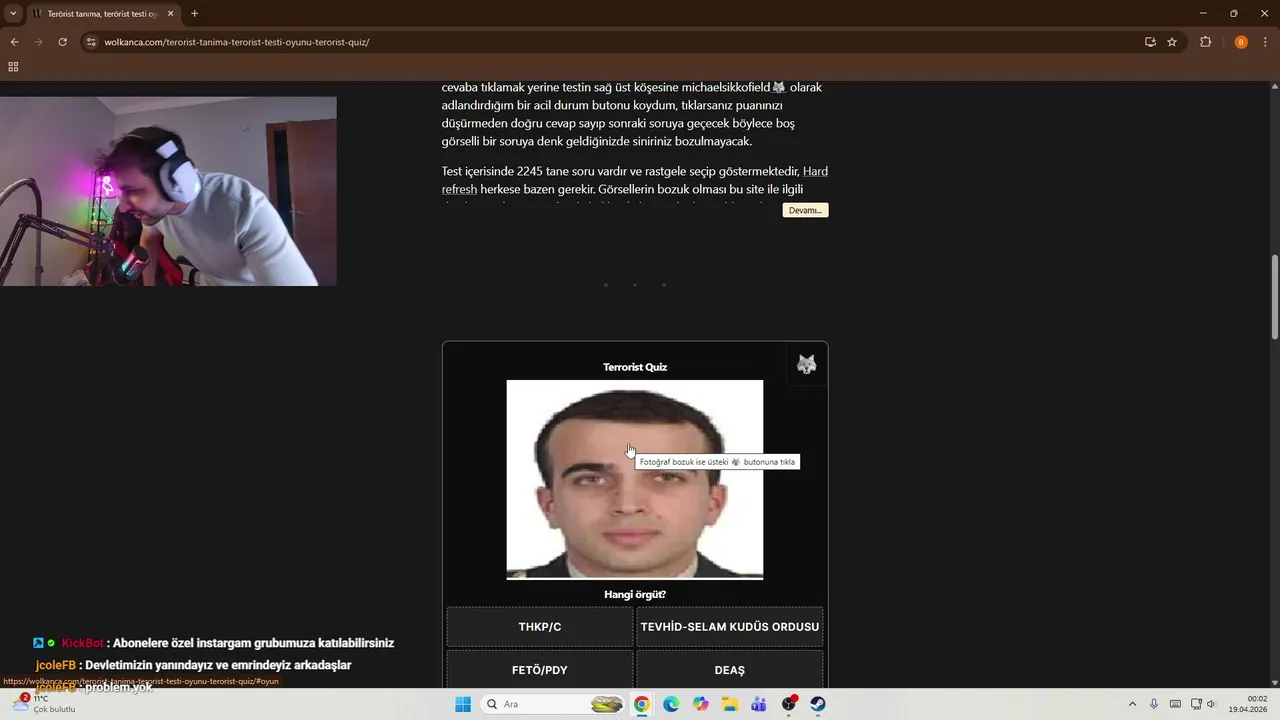Expand the tab search dropdown
The height and width of the screenshot is (720, 1280).
coord(13,14)
